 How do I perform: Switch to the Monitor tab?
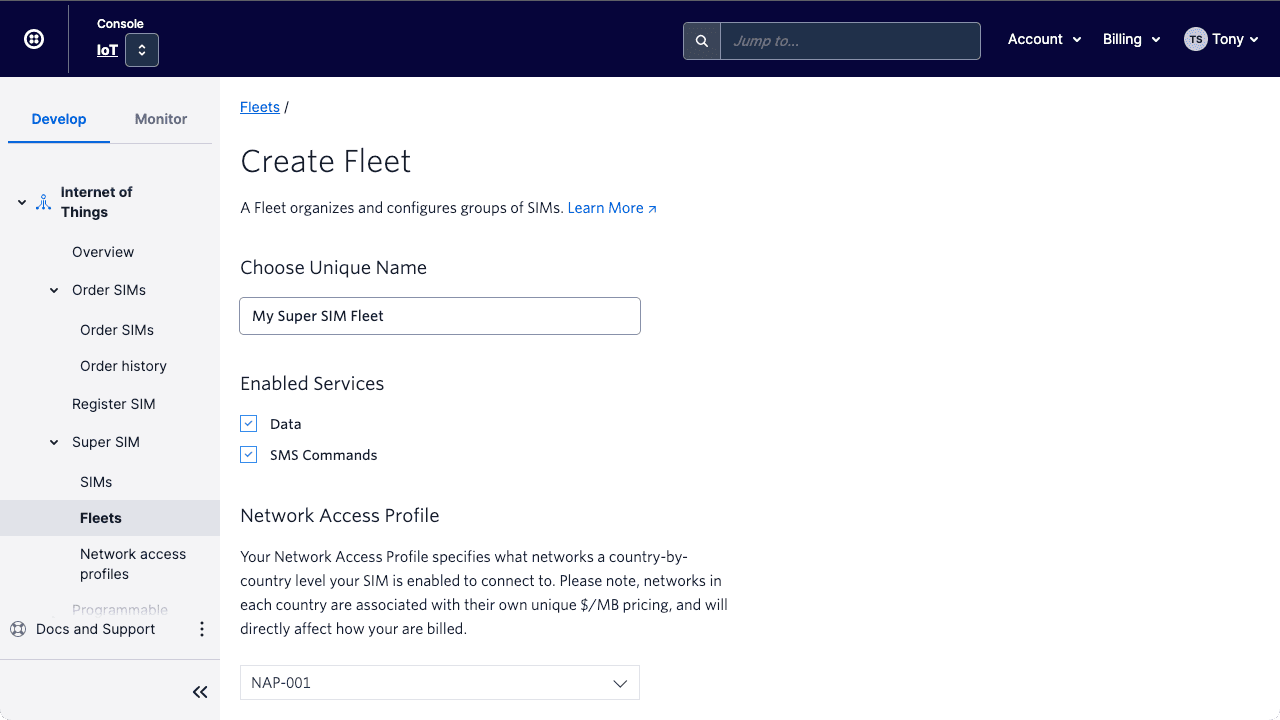(x=161, y=119)
